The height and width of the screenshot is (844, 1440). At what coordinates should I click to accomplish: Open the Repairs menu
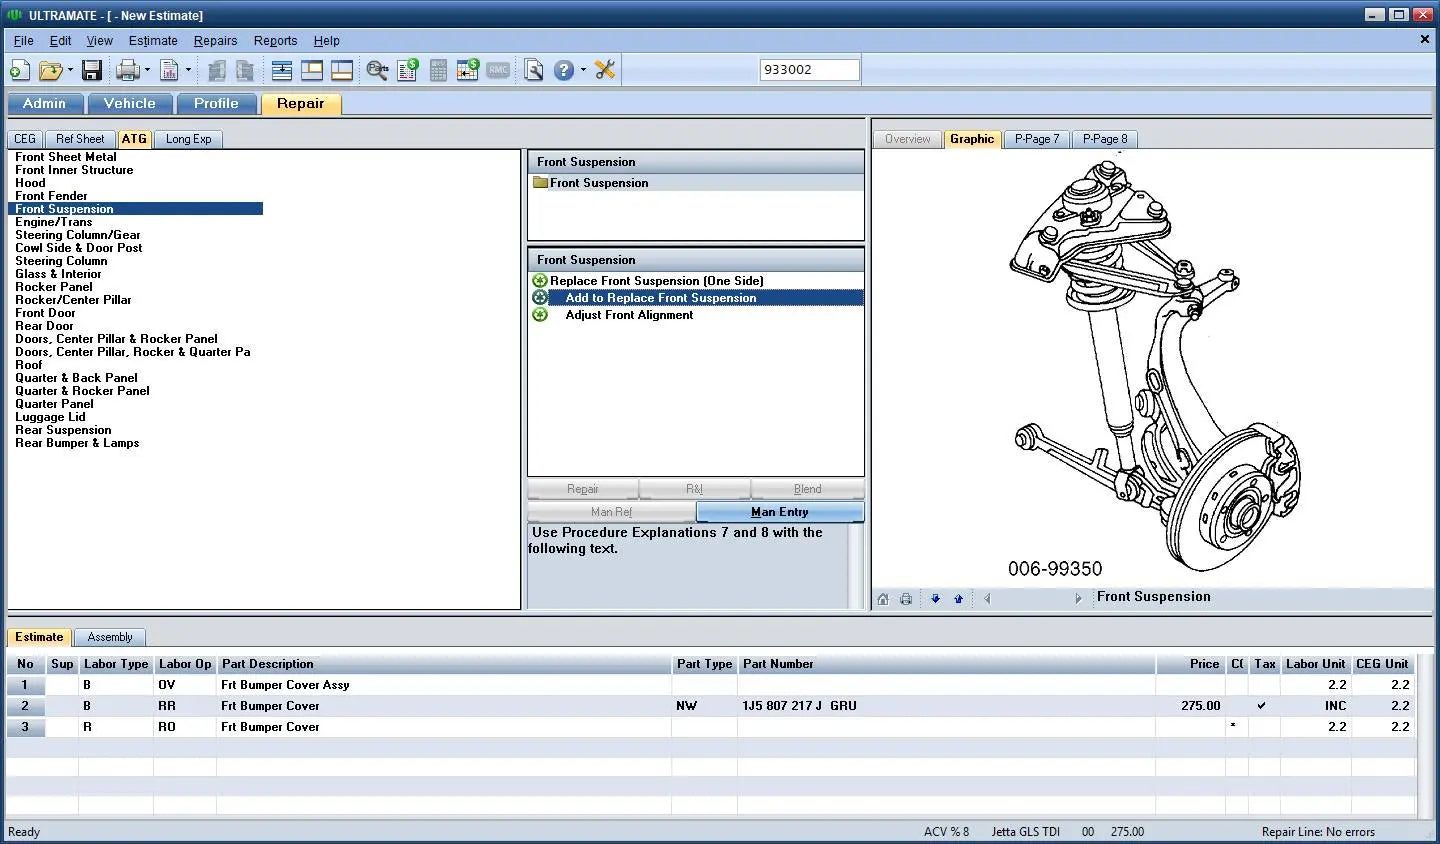click(x=215, y=41)
